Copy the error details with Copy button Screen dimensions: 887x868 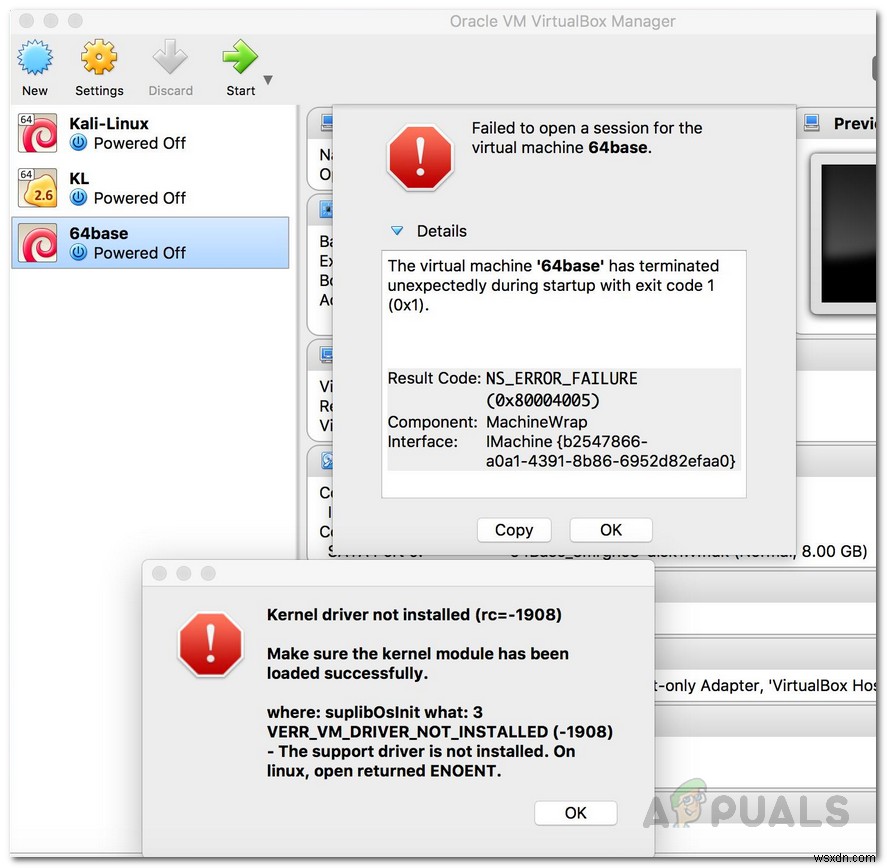click(514, 530)
